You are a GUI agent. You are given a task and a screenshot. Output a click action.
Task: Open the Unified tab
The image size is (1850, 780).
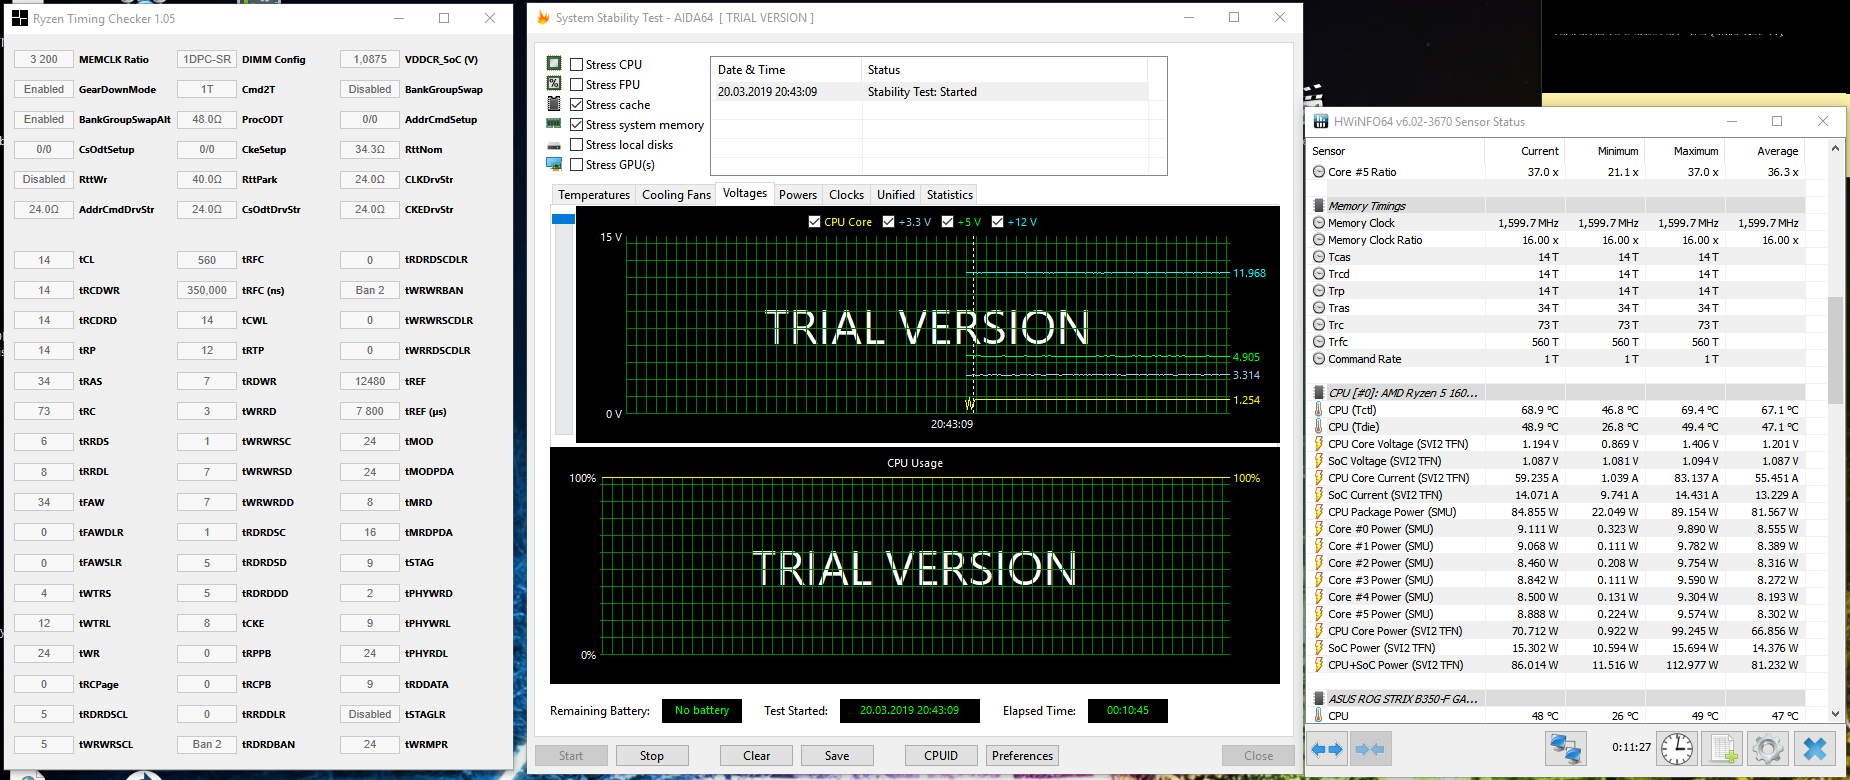click(896, 195)
